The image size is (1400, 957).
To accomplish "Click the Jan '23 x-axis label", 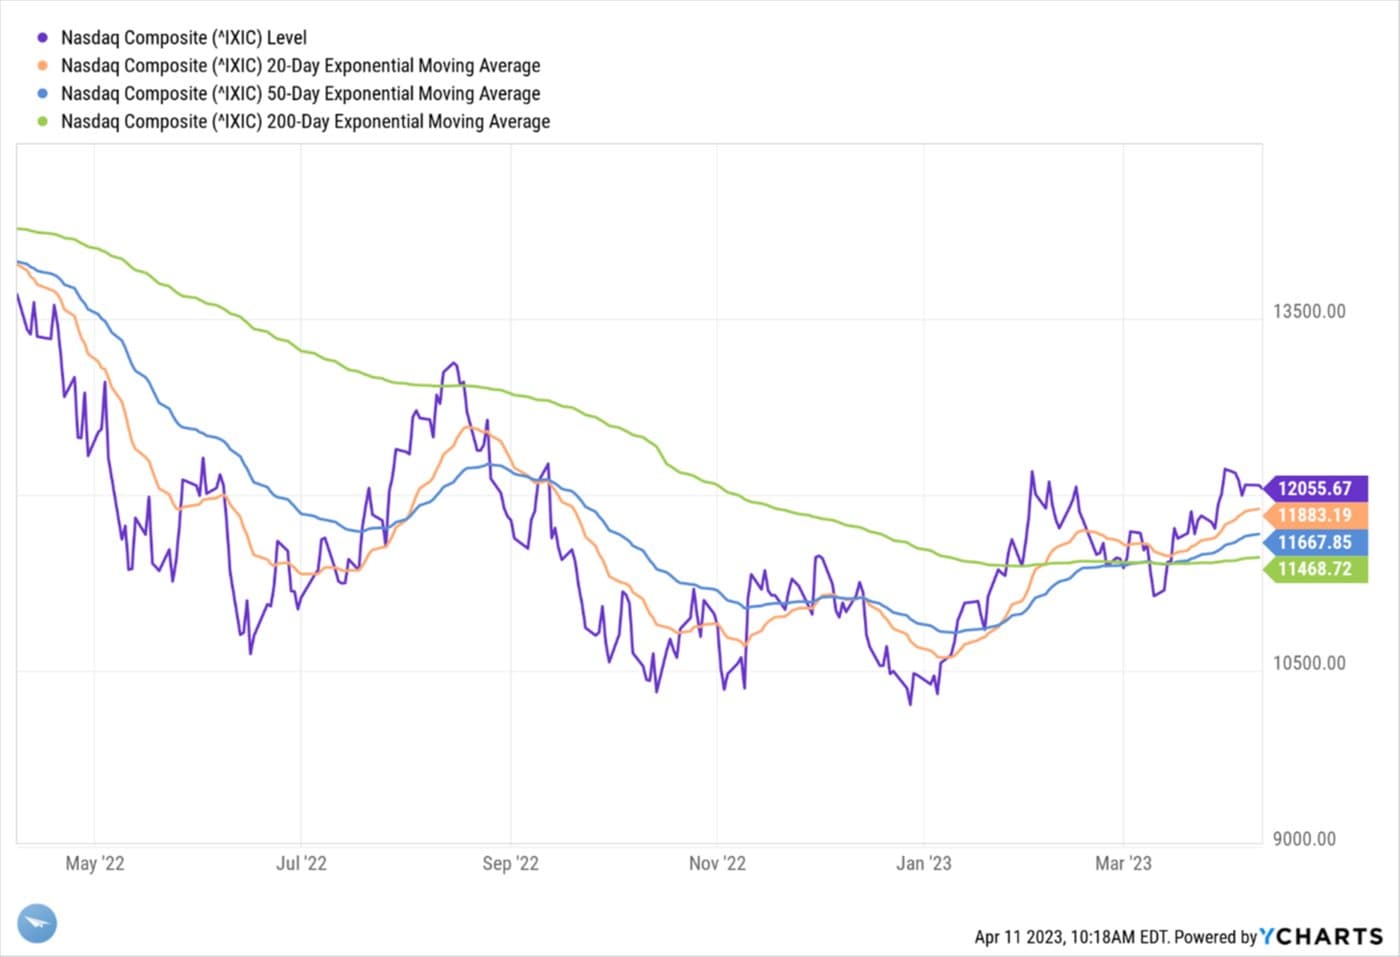I will click(x=924, y=863).
